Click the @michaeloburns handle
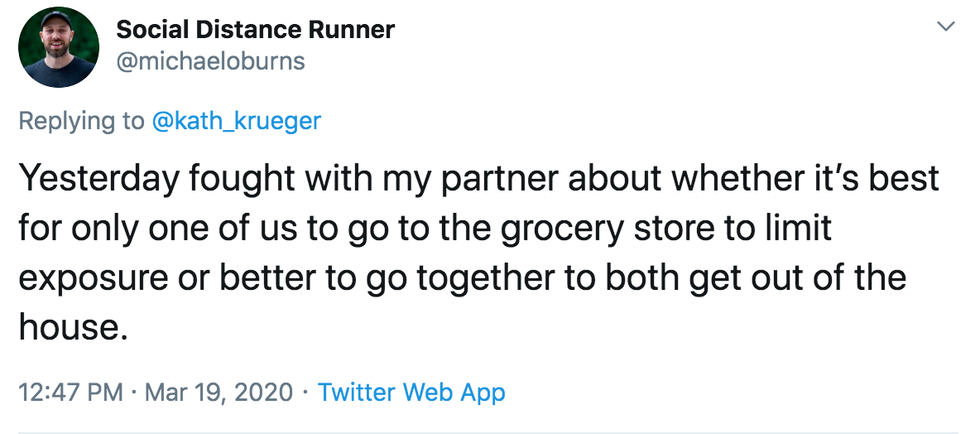Image resolution: width=980 pixels, height=434 pixels. click(211, 61)
